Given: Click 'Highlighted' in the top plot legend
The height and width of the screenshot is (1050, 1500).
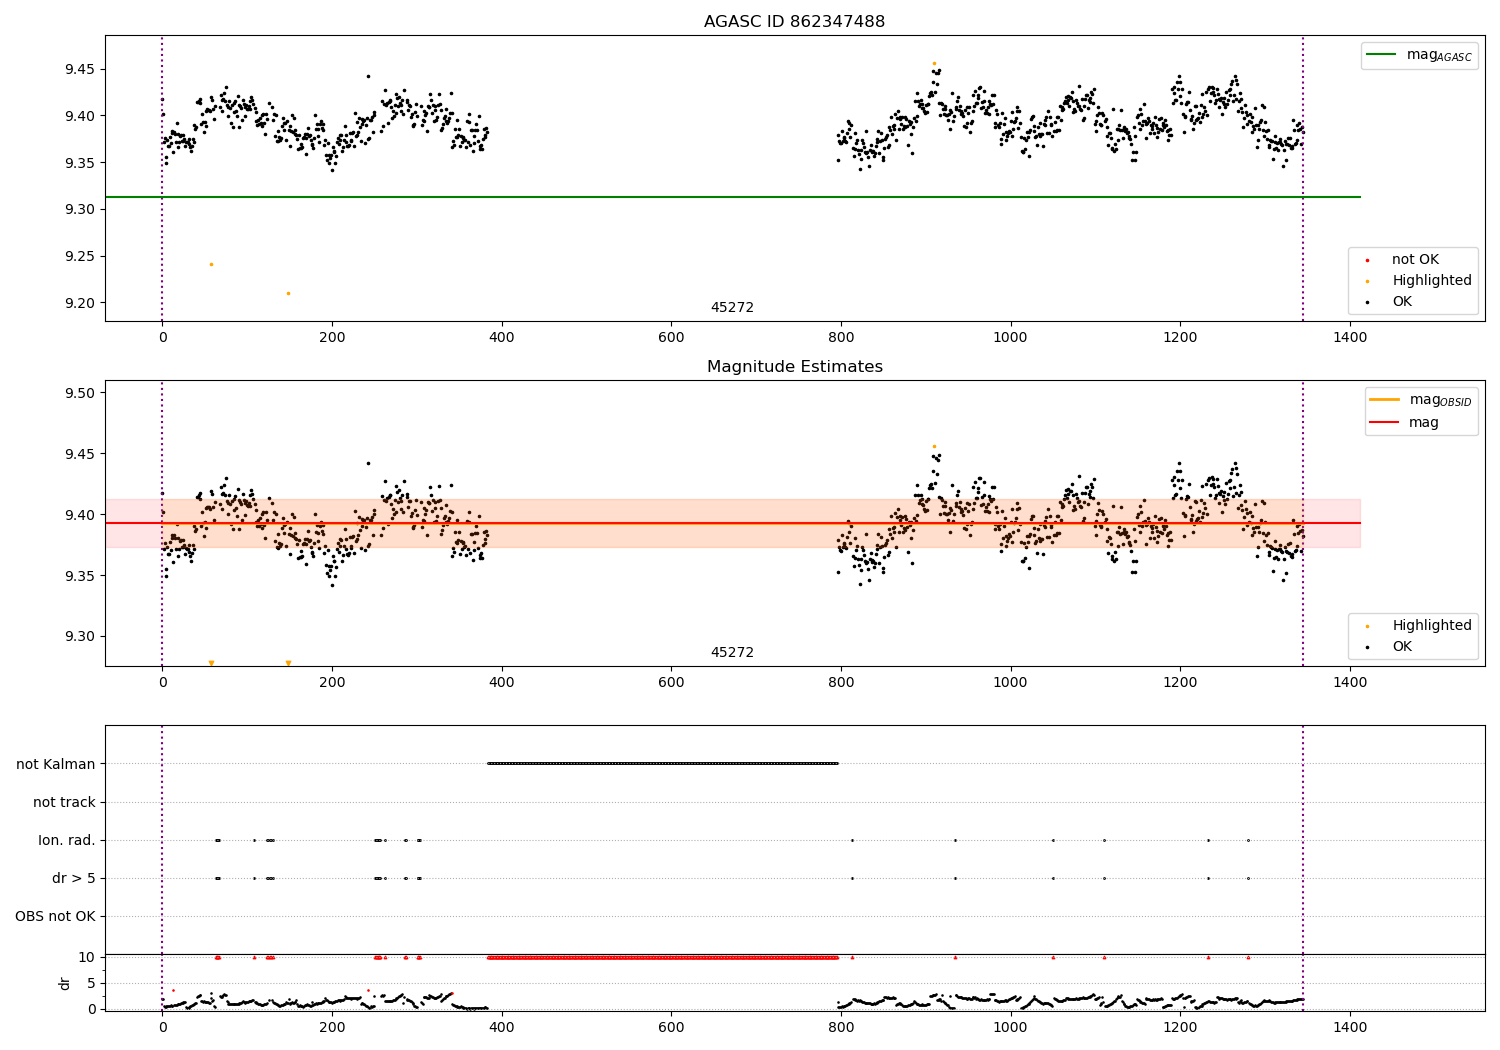Looking at the screenshot, I should click(1431, 281).
